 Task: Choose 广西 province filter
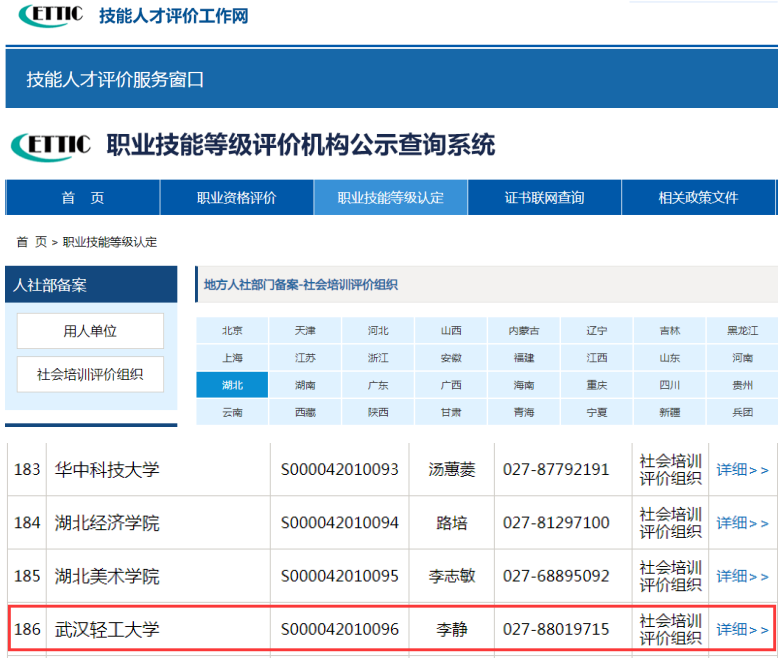coord(451,385)
